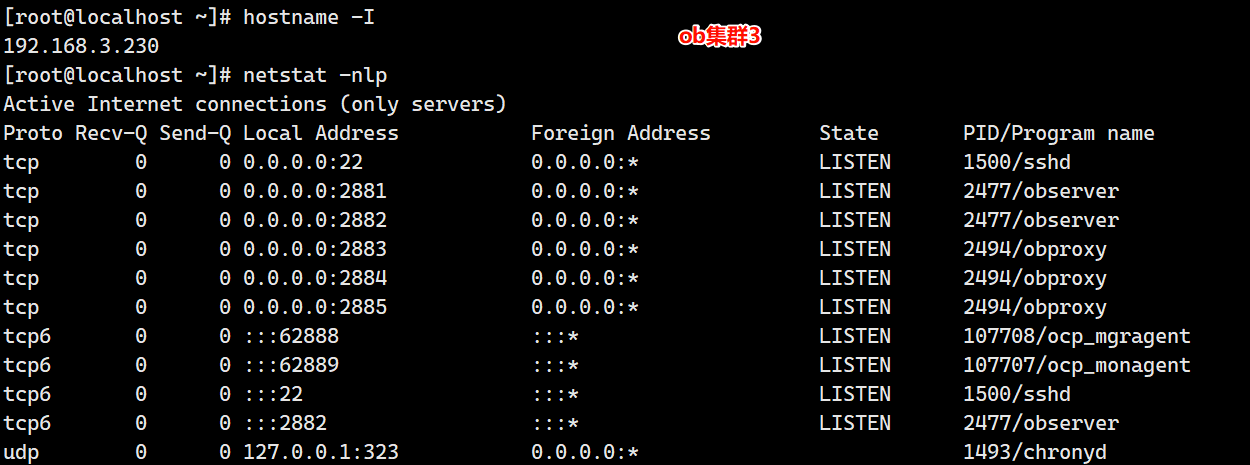The height and width of the screenshot is (465, 1250).
Task: Select local address 0.0.0.0:22
Action: tap(303, 162)
